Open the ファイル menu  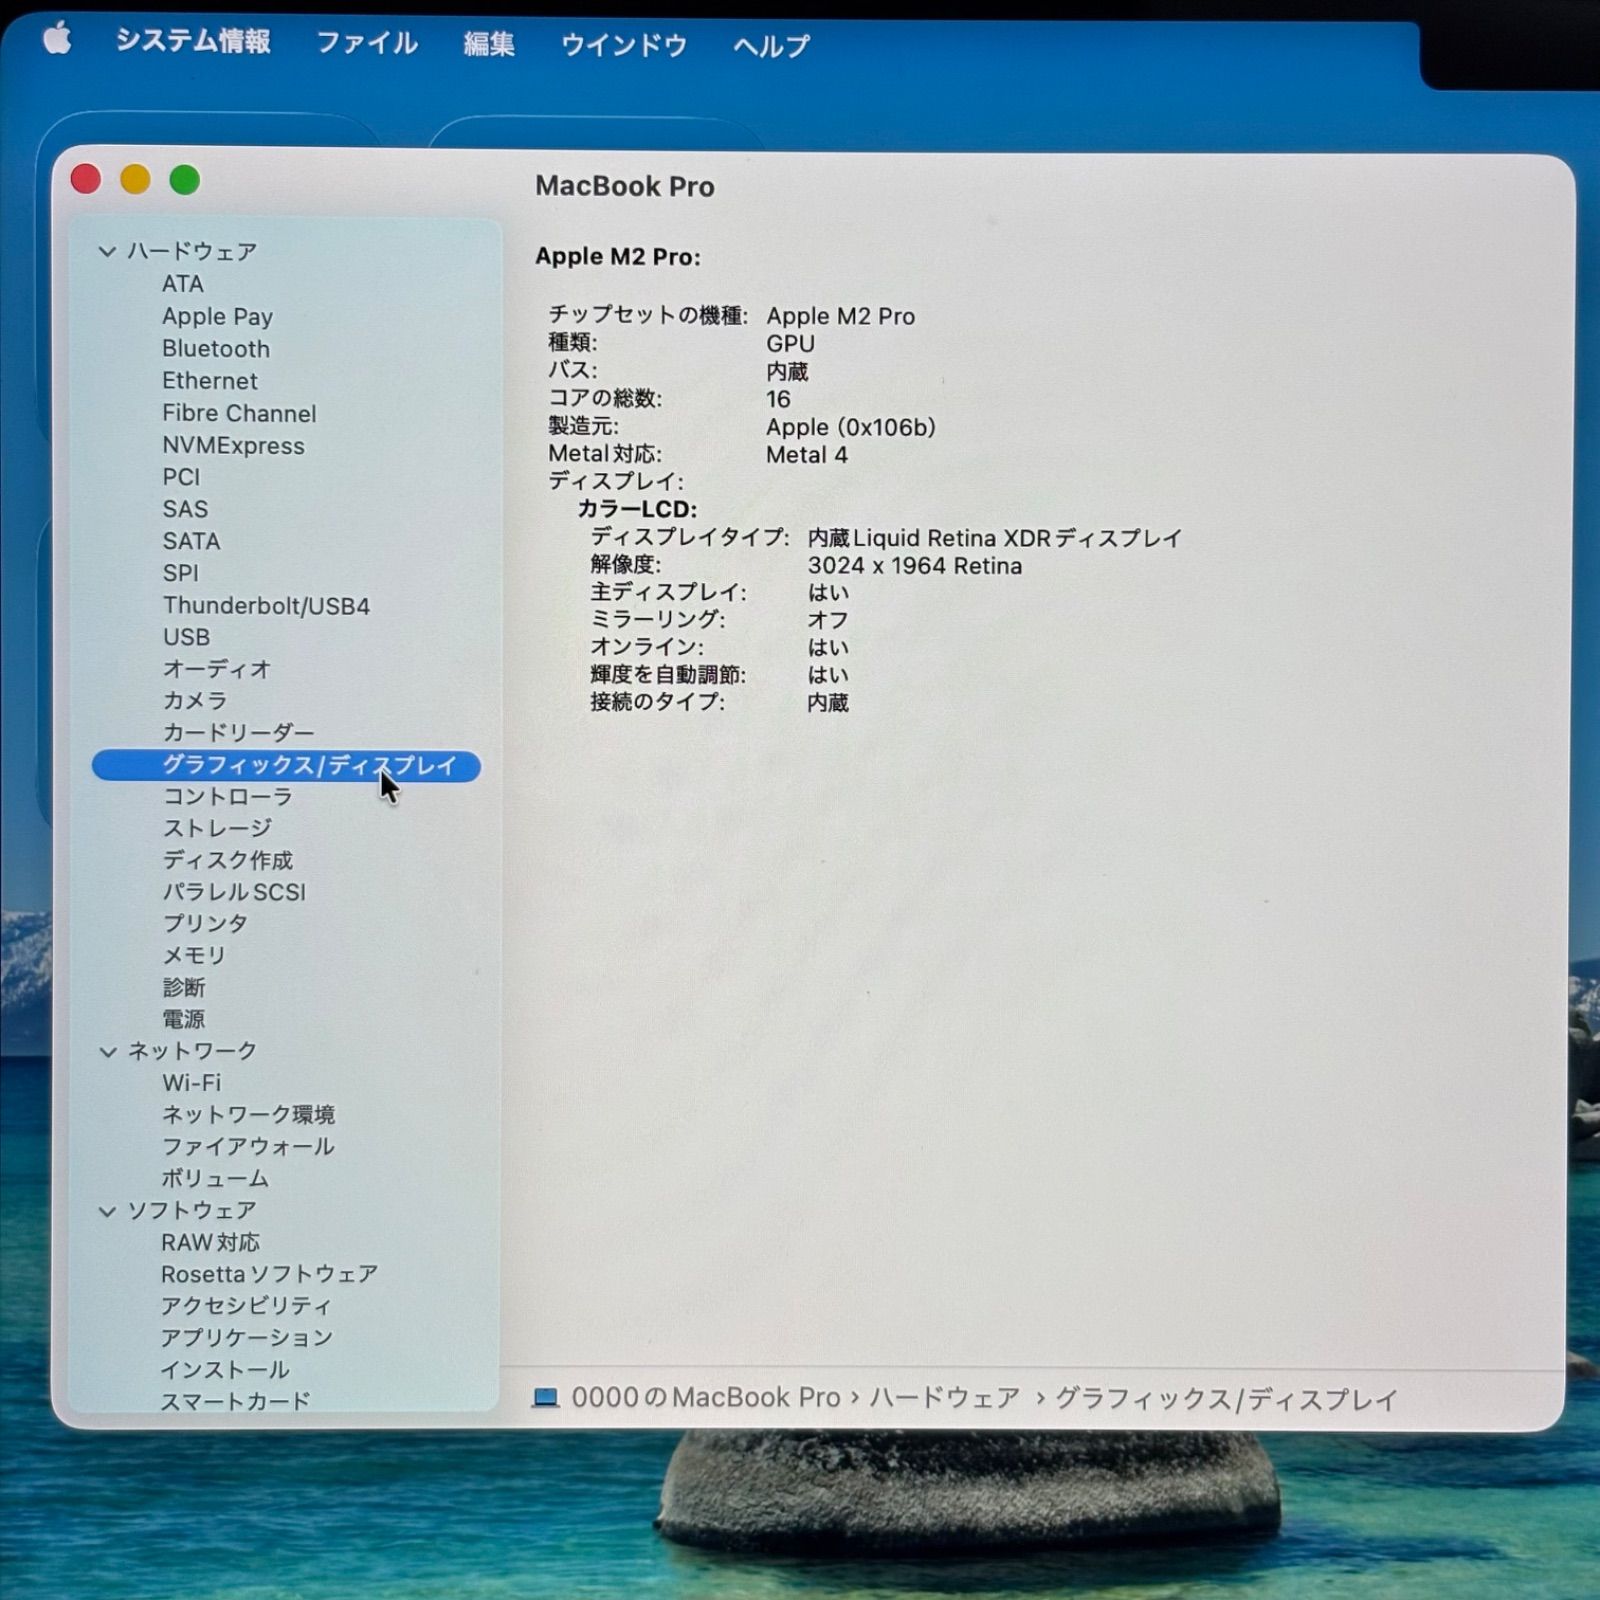click(x=367, y=42)
